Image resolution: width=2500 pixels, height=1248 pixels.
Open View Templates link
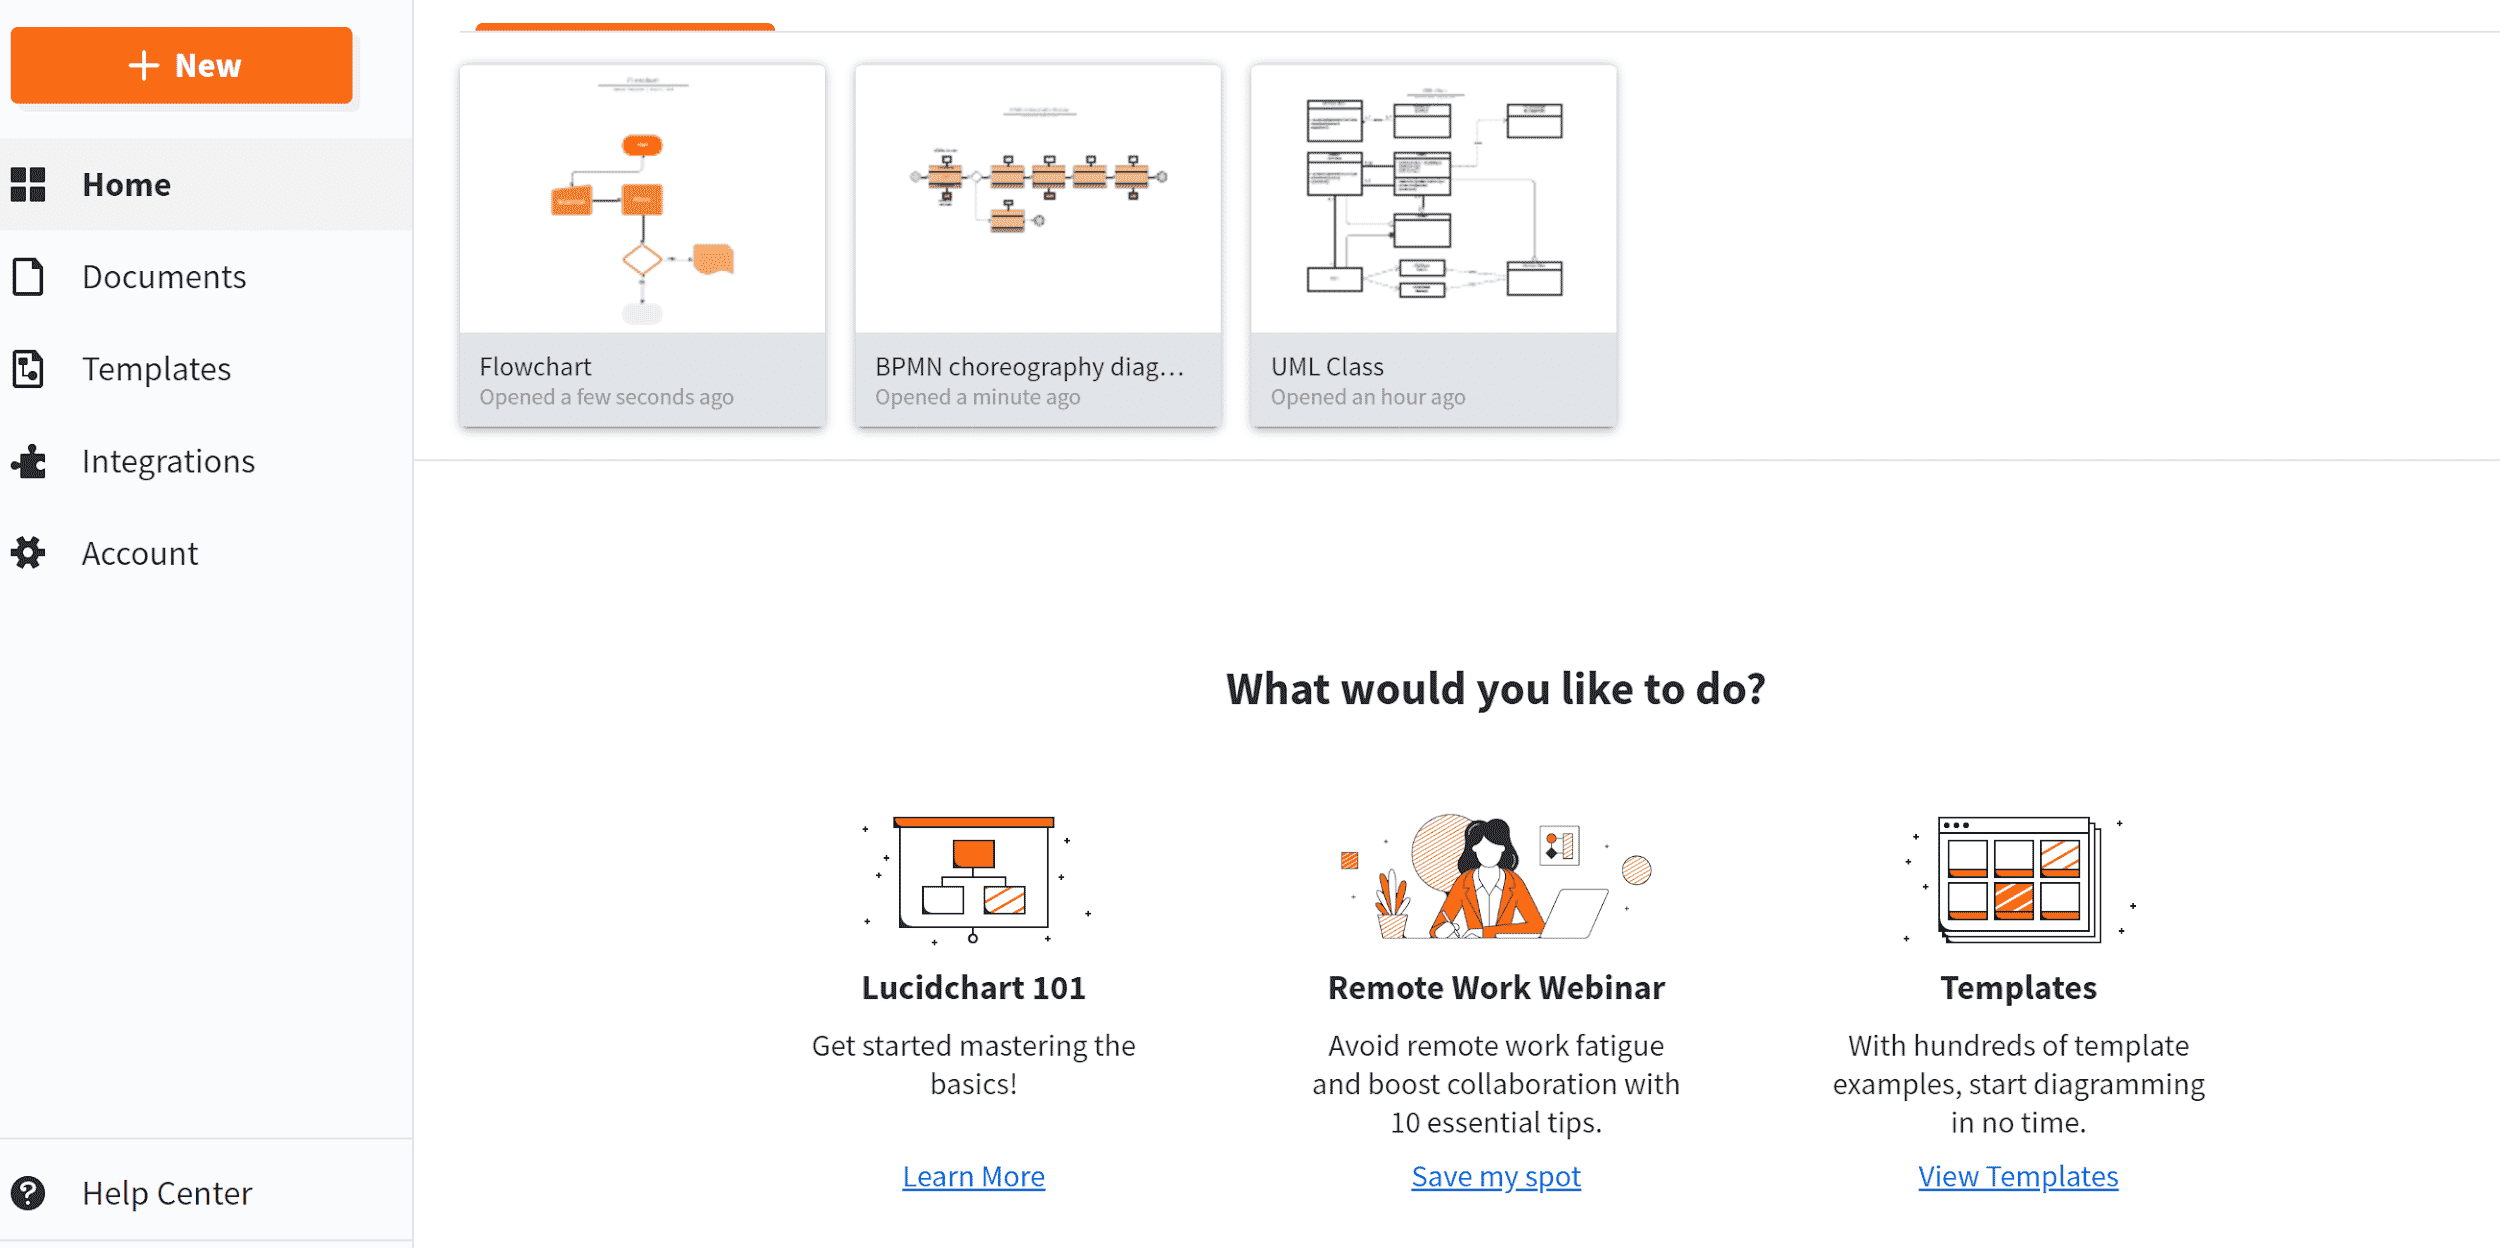point(2017,1176)
